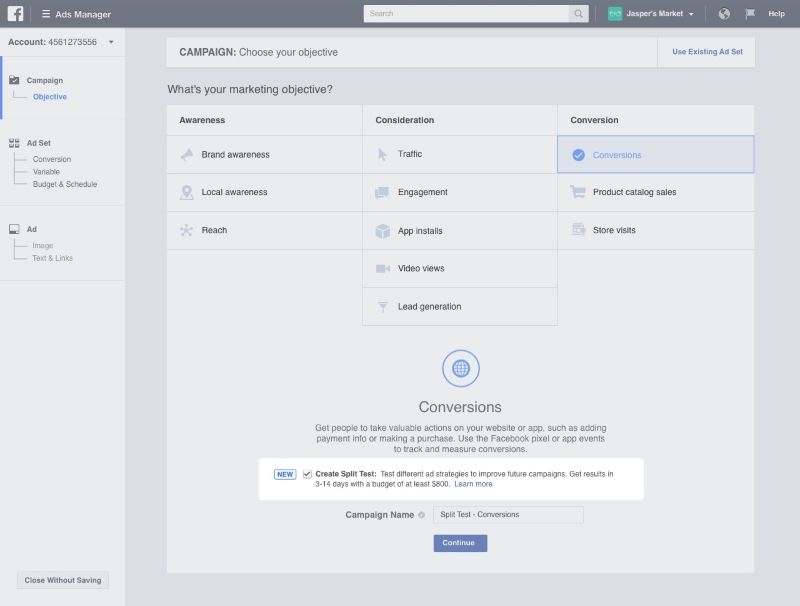Click the Facebook logo icon
This screenshot has height=606, width=800.
[15, 14]
